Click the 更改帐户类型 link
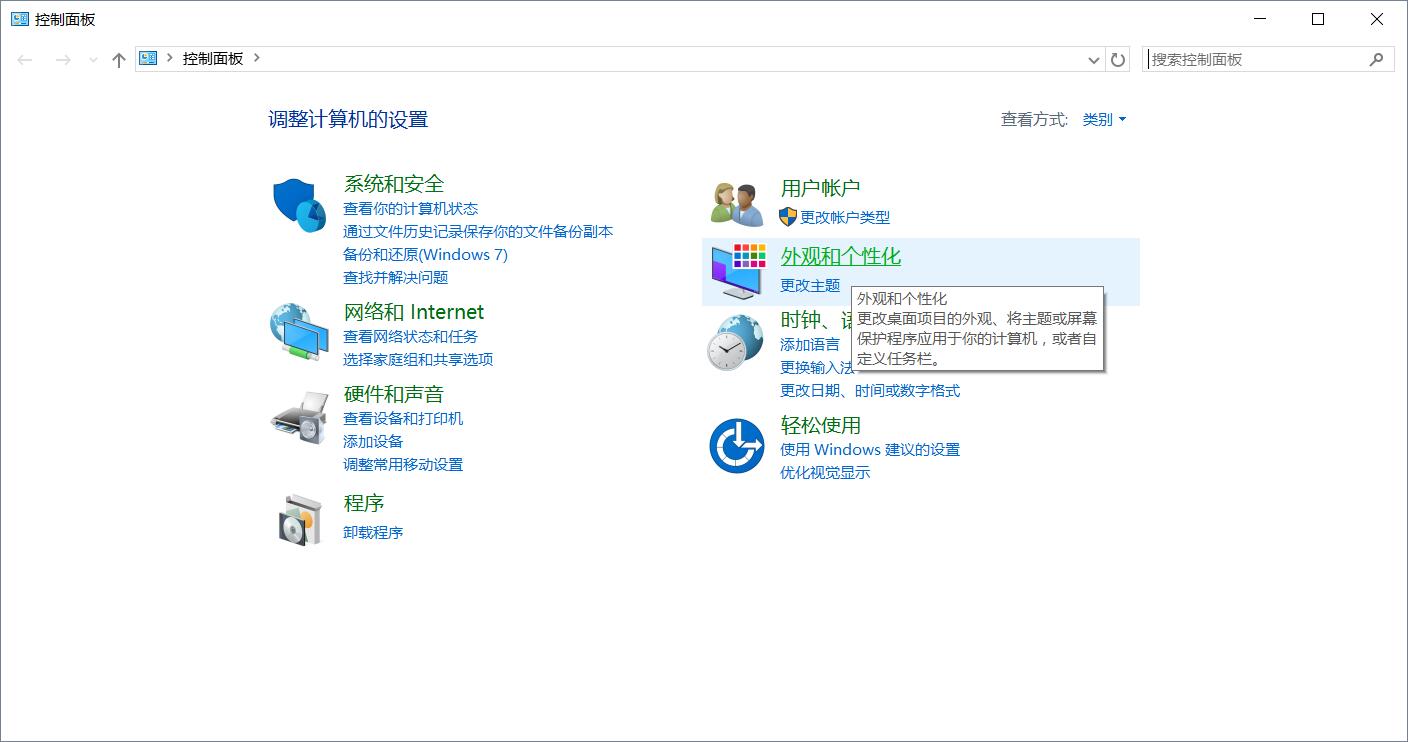Image resolution: width=1408 pixels, height=742 pixels. tap(845, 217)
